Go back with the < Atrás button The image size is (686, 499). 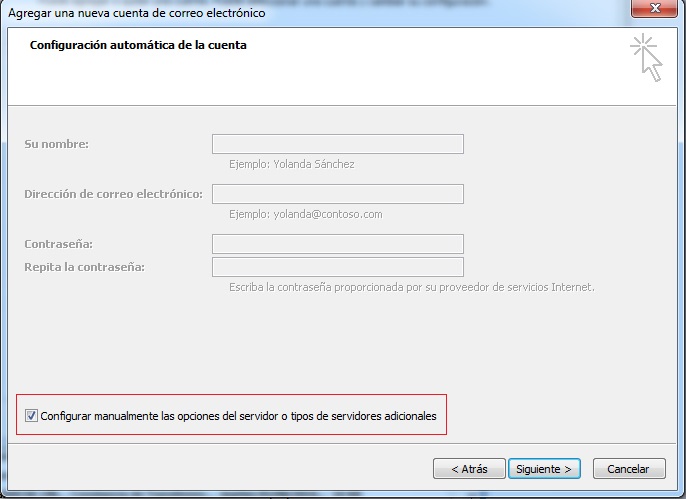pos(469,469)
